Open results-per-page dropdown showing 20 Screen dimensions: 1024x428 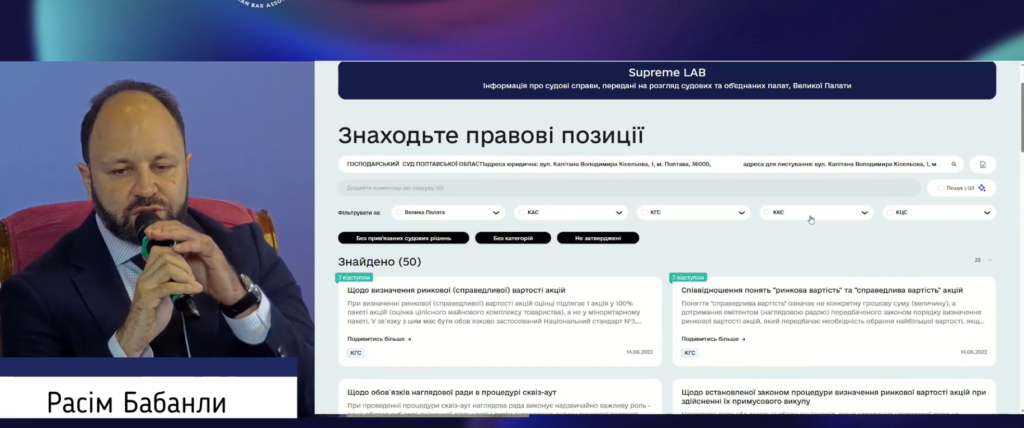[983, 260]
